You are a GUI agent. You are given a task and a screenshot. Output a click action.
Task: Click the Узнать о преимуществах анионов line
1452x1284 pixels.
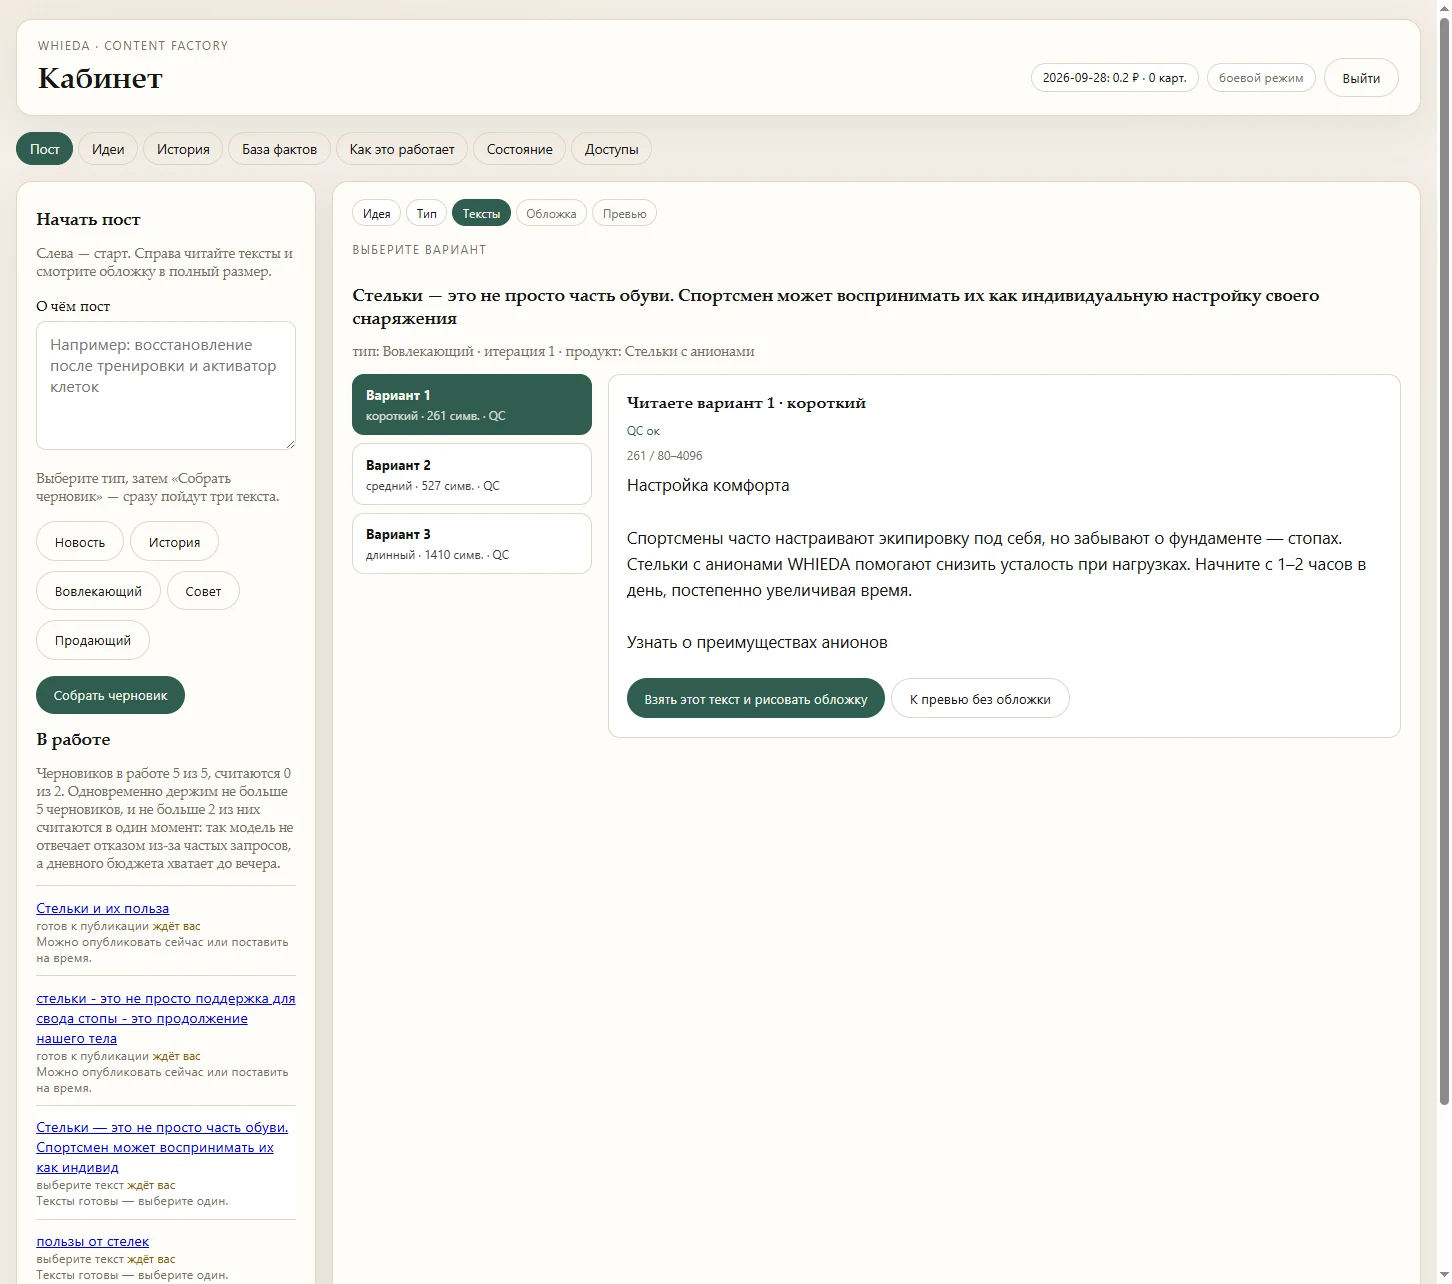tap(757, 642)
